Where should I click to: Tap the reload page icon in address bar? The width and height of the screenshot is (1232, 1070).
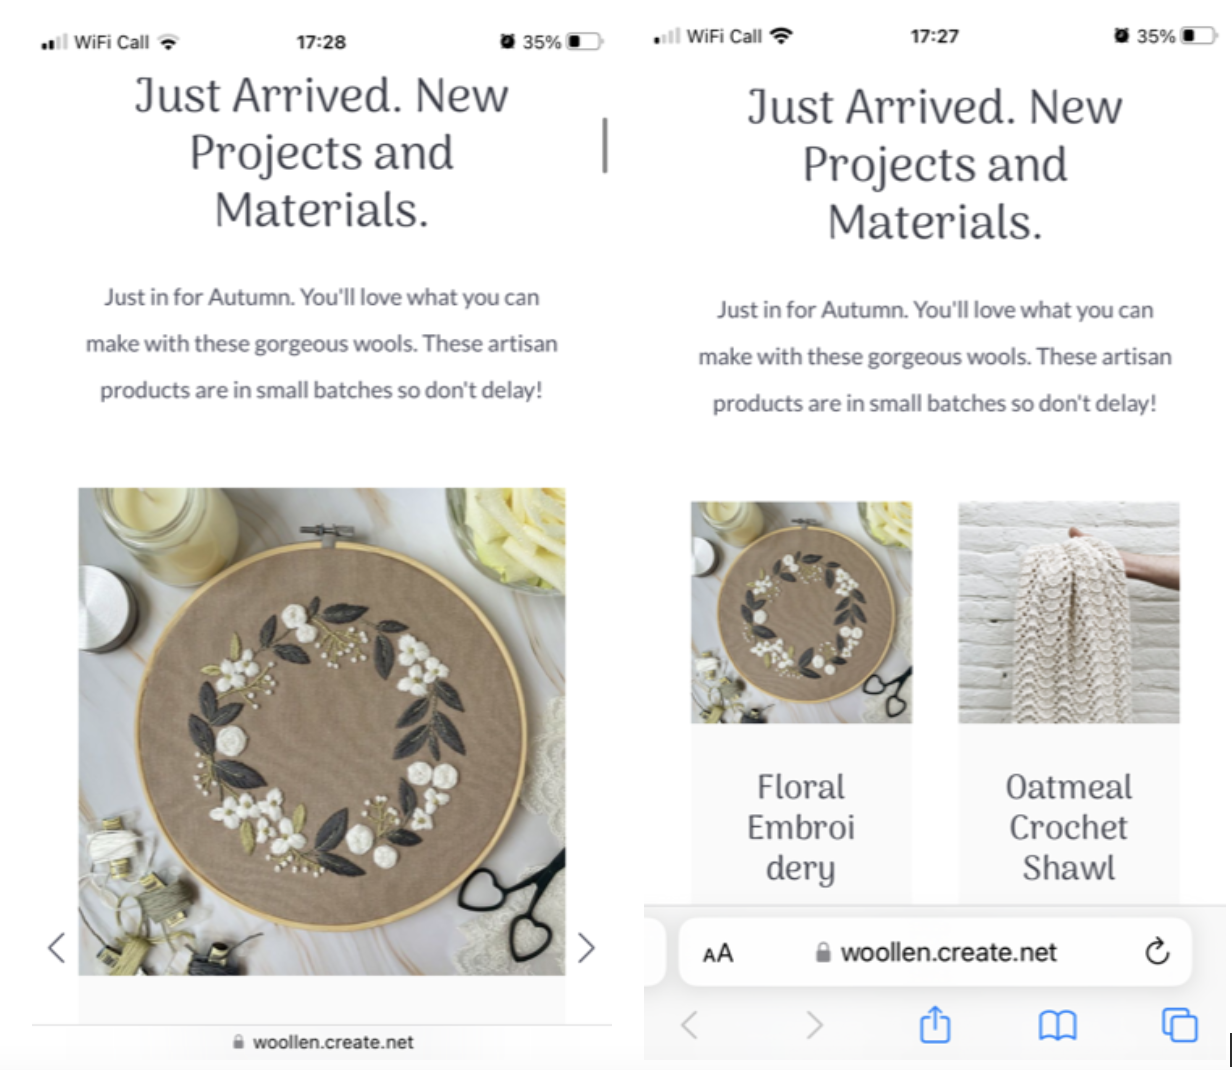(x=1157, y=951)
